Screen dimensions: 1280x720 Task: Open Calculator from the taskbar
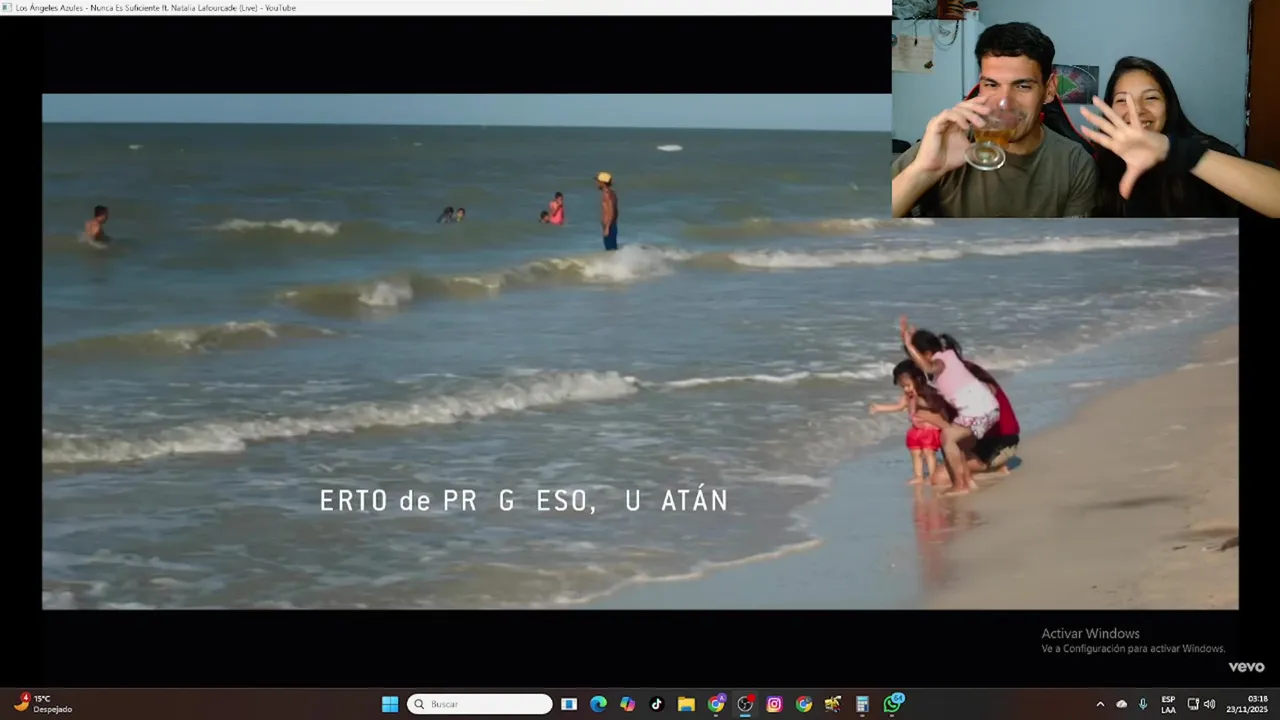coord(862,704)
